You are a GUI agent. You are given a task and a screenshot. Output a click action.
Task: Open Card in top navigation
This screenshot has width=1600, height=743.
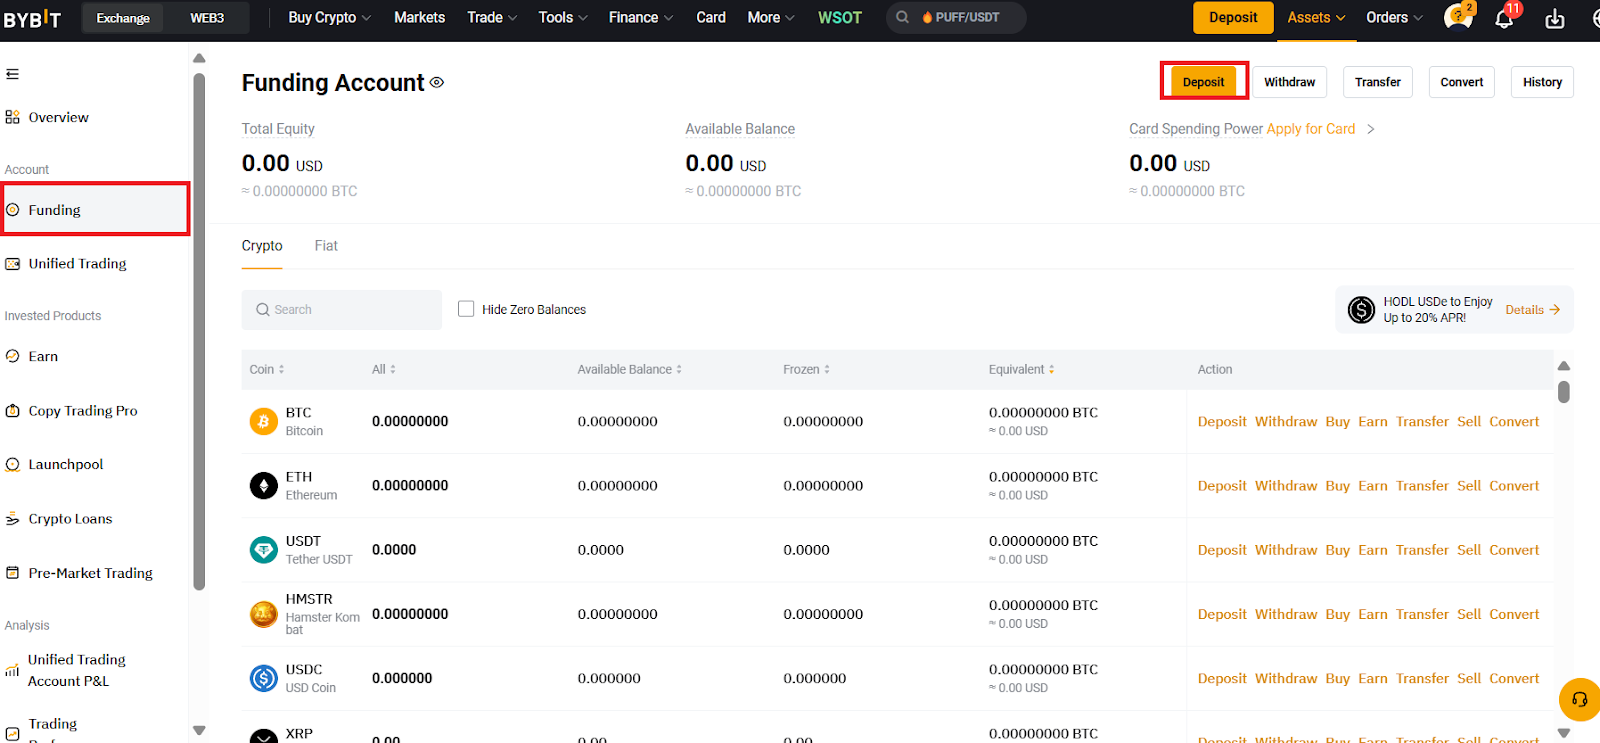pos(711,17)
